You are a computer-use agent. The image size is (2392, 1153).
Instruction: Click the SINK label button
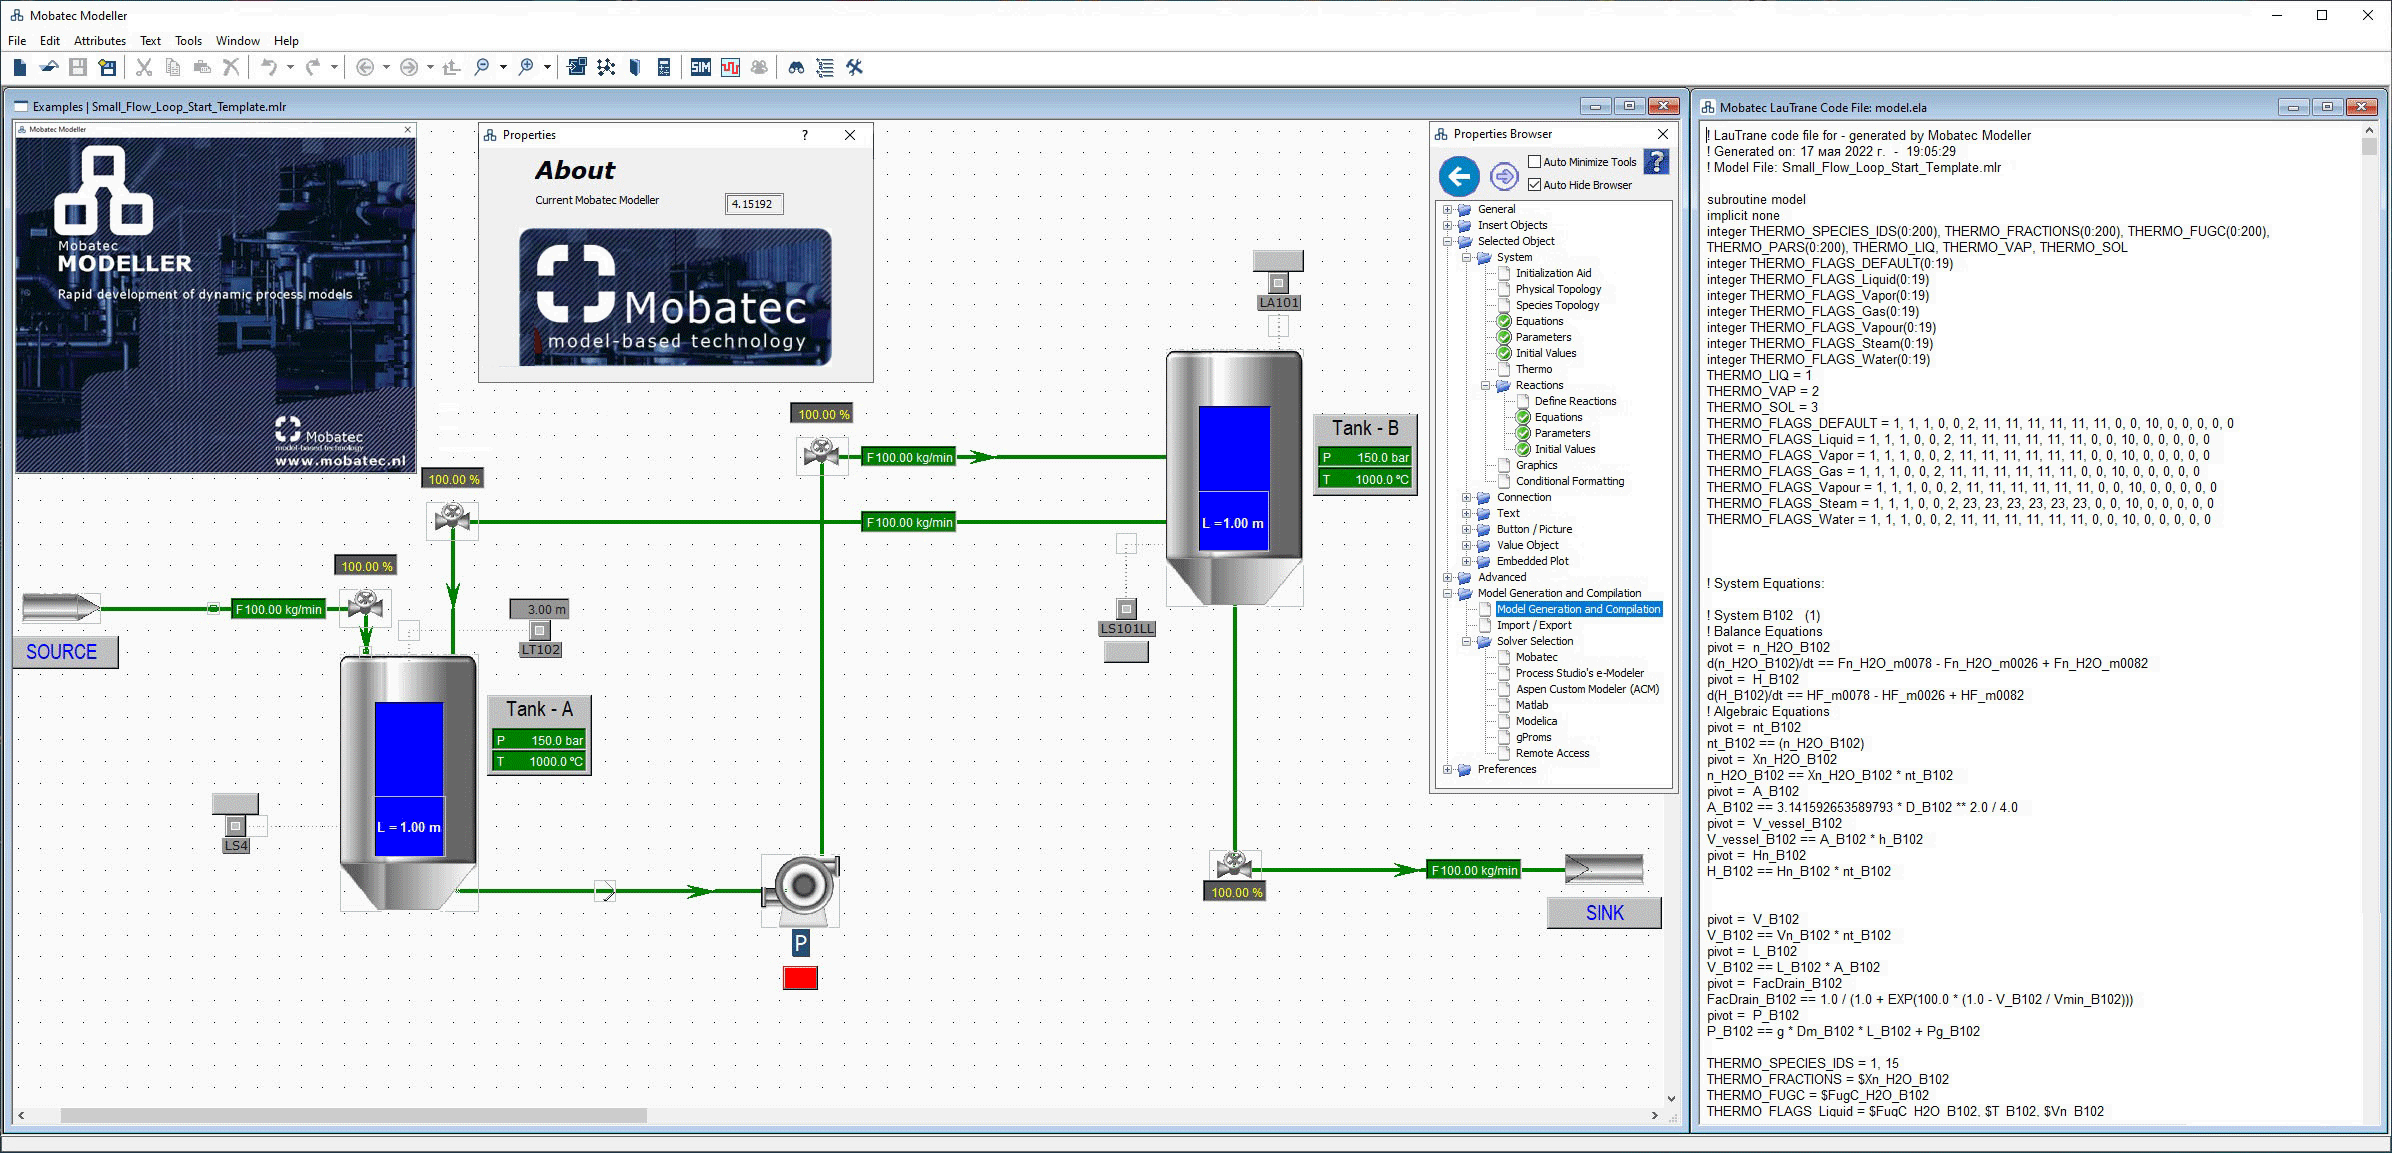tap(1604, 913)
